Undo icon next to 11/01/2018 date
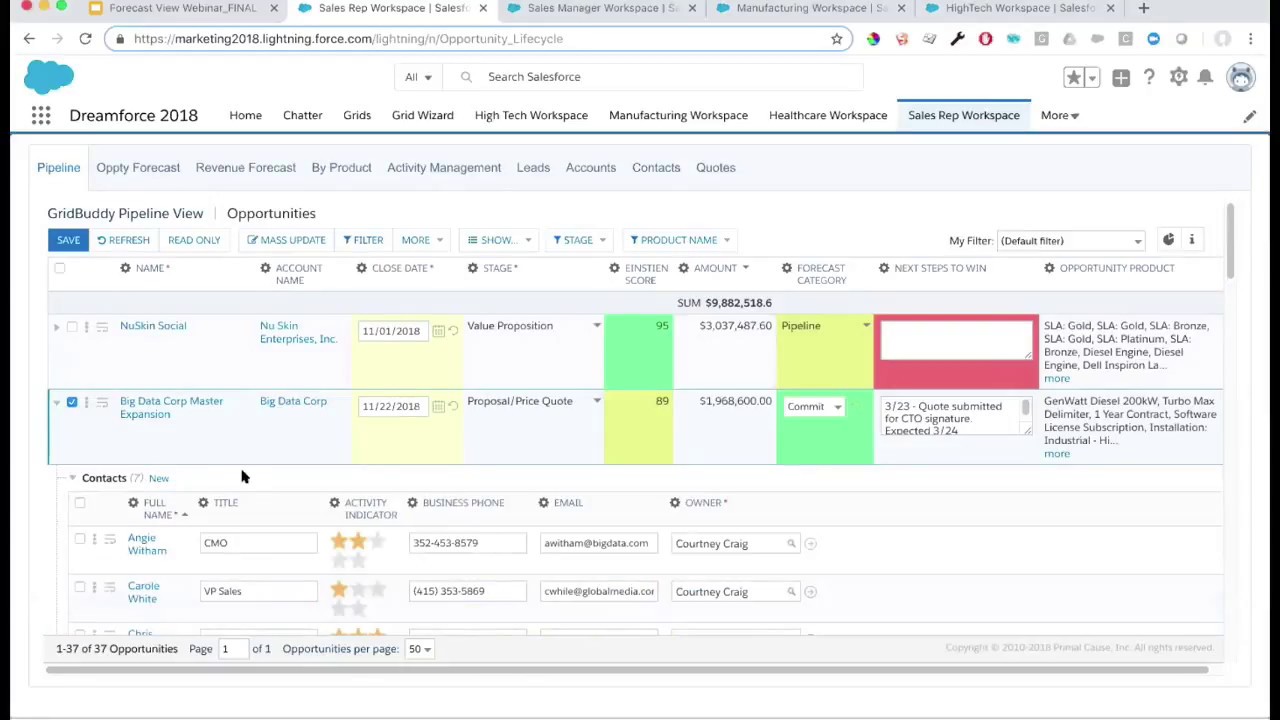This screenshot has height=720, width=1280. [x=453, y=331]
